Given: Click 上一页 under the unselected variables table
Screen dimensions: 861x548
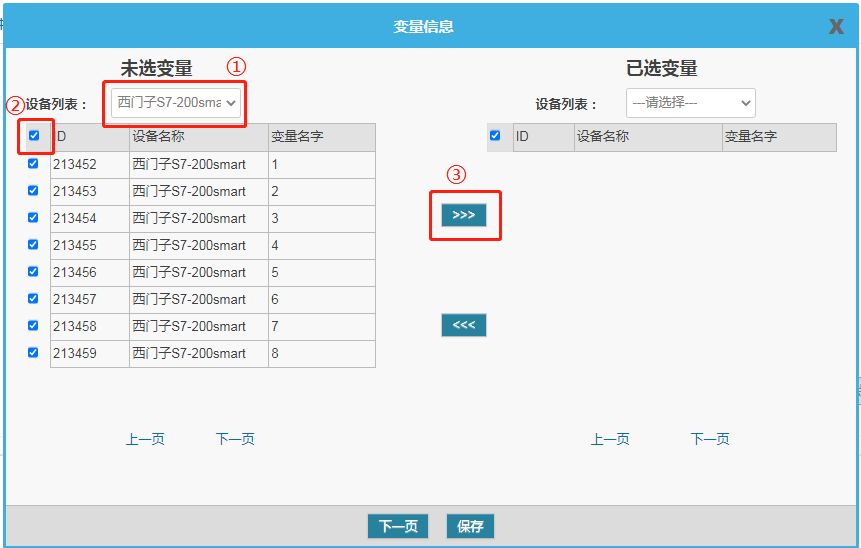Looking at the screenshot, I should [x=145, y=439].
